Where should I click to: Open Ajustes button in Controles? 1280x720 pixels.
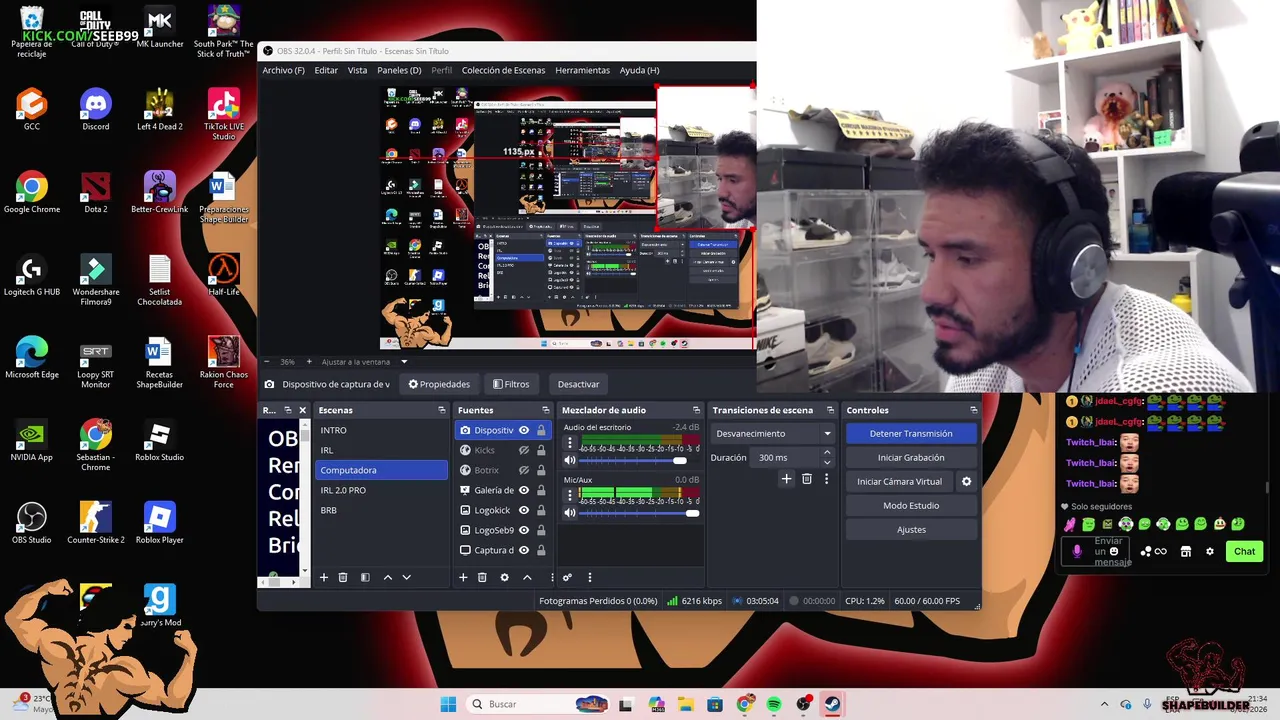[x=911, y=529]
